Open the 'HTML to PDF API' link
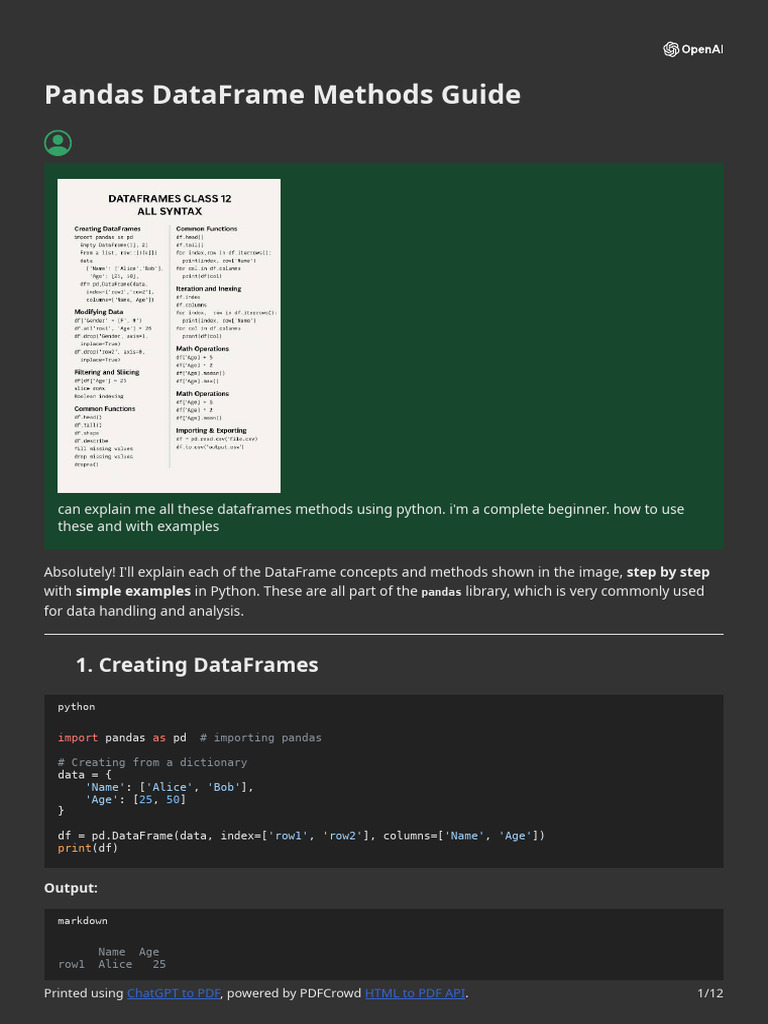 tap(415, 993)
